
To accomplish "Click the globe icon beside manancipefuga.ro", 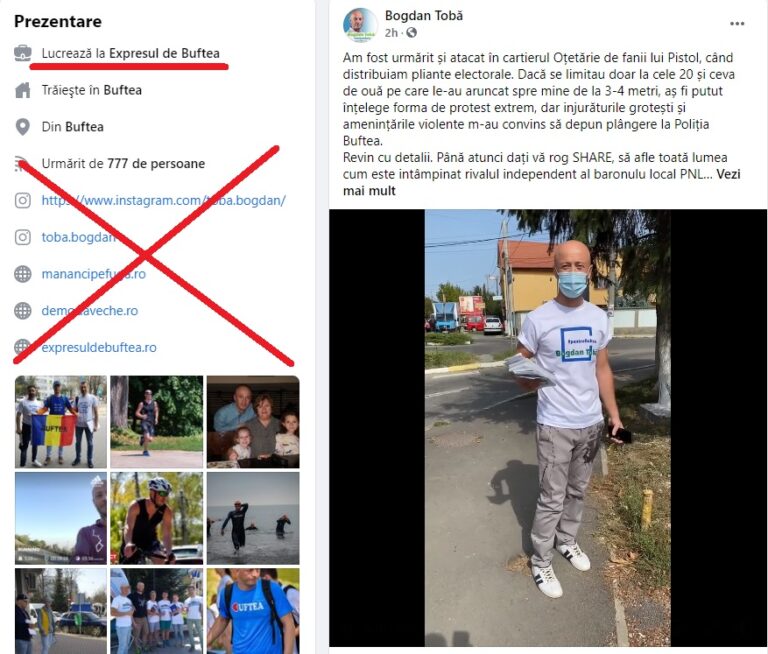I will 23,274.
